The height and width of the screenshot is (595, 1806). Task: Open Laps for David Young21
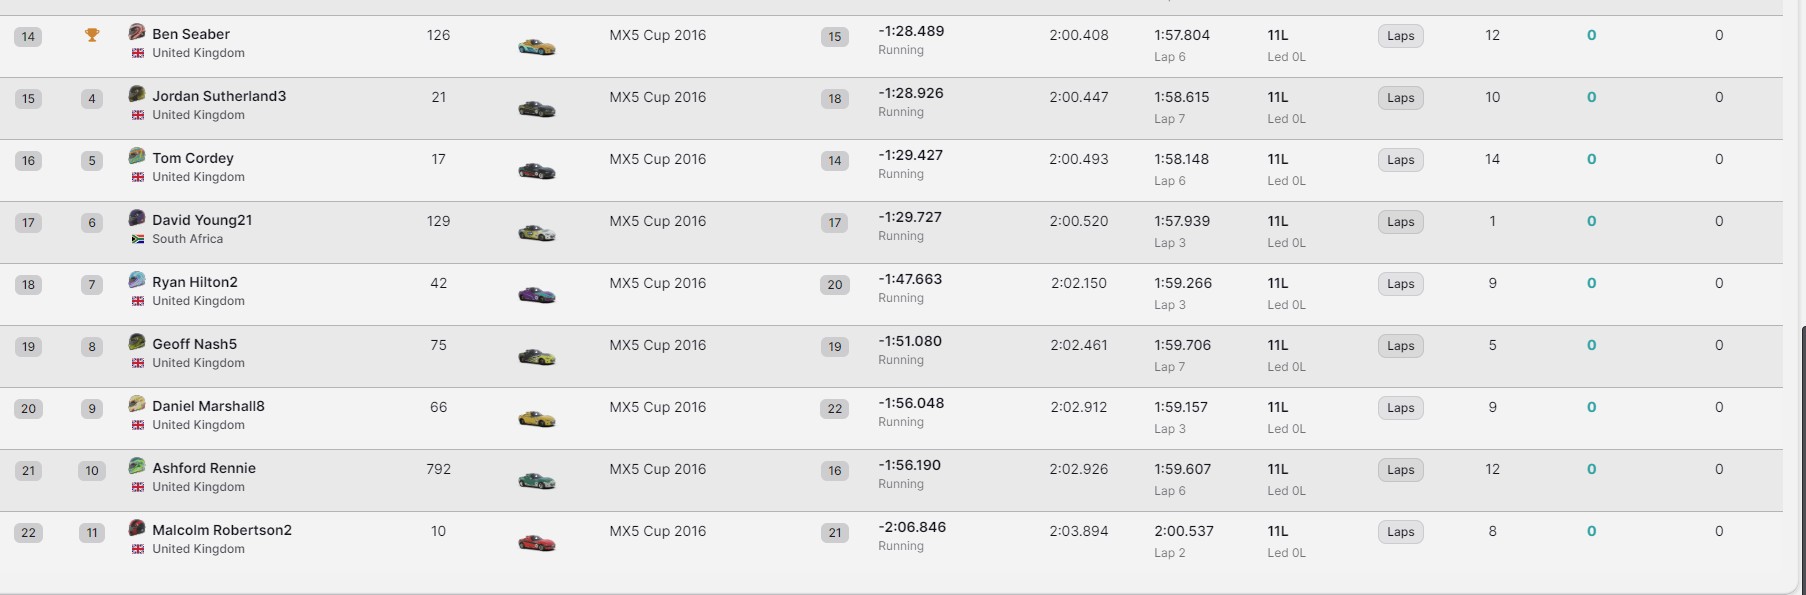click(1400, 222)
